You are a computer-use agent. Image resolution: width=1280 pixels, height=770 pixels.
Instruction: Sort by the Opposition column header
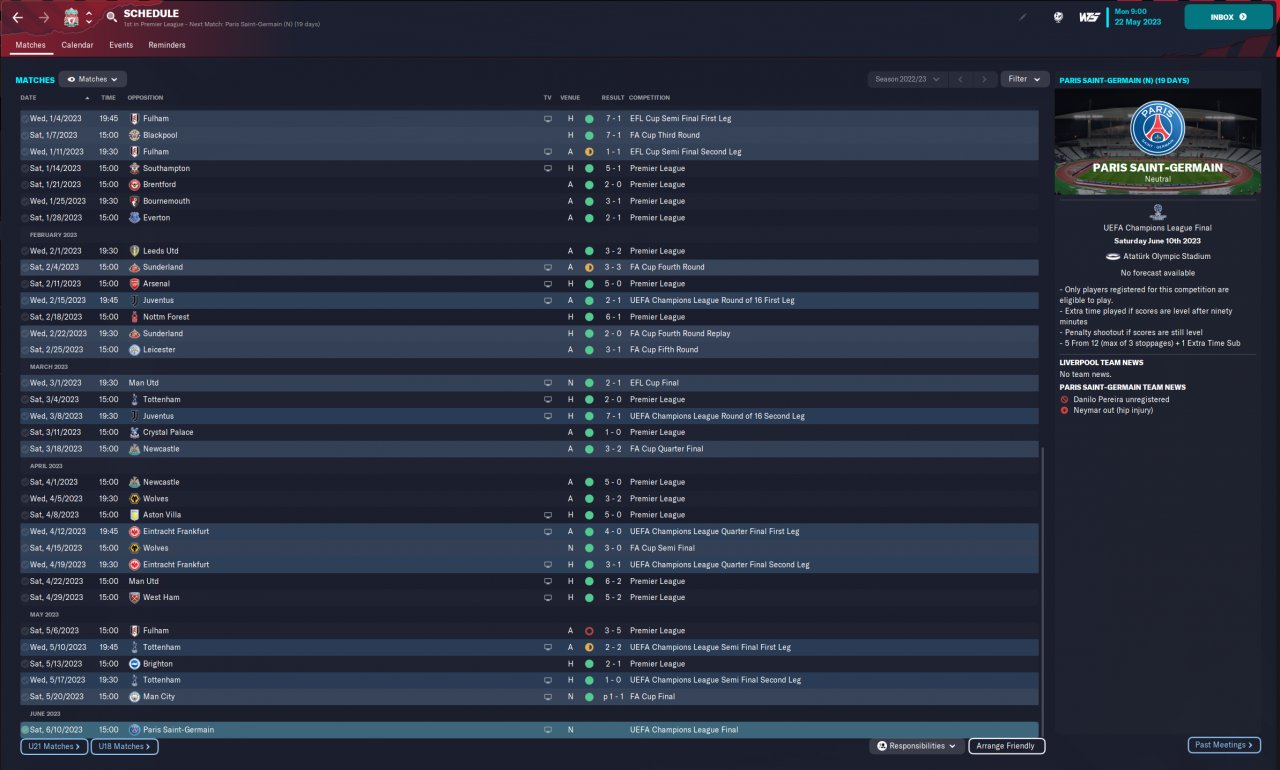pyautogui.click(x=145, y=98)
